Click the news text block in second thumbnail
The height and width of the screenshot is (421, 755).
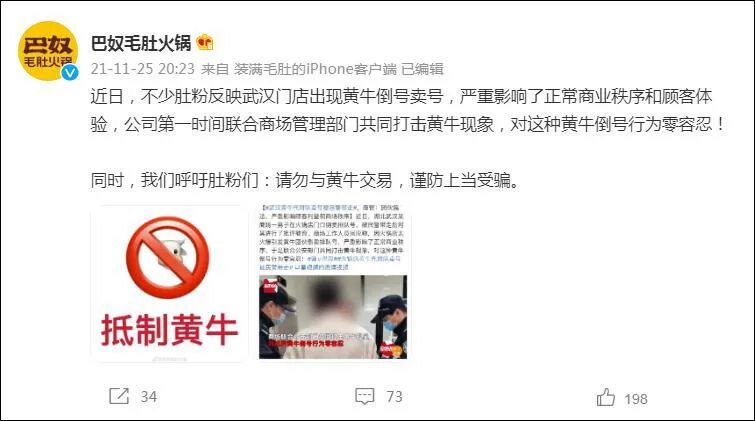click(333, 237)
